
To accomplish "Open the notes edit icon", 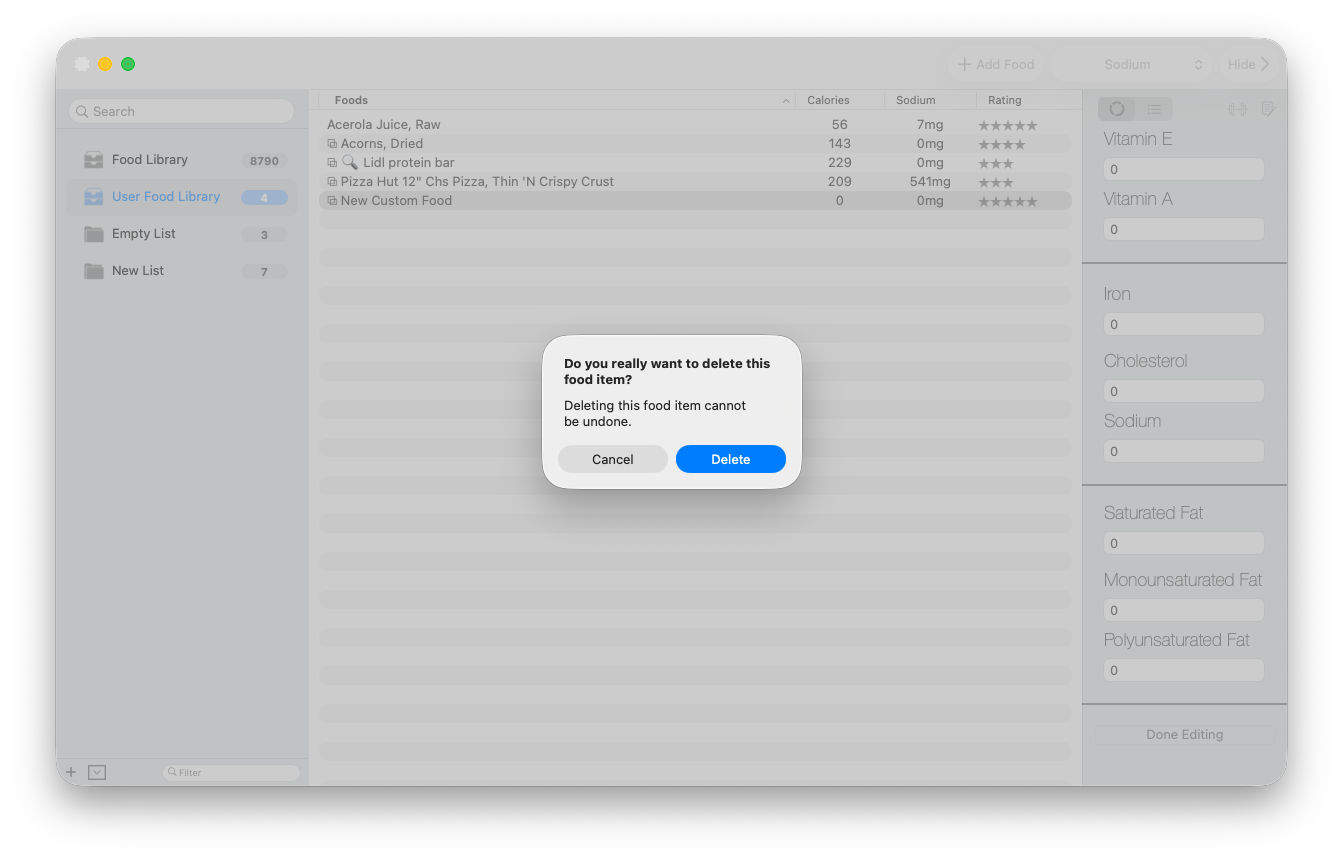I will [1267, 109].
